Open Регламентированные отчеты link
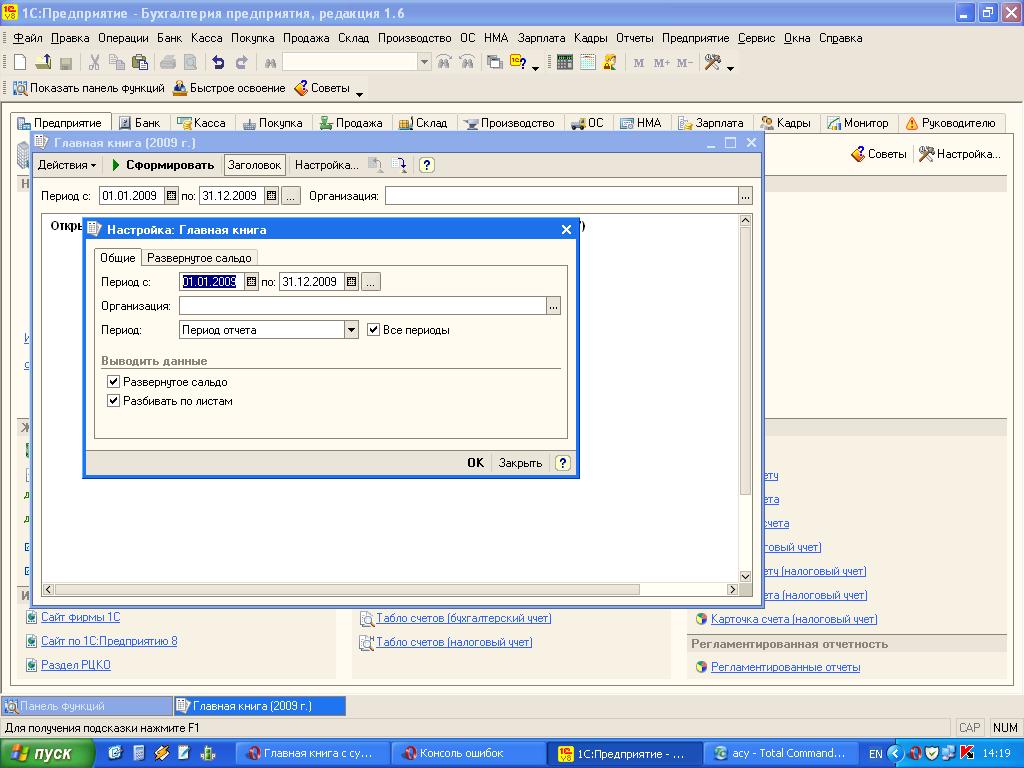This screenshot has width=1024, height=768. [x=785, y=667]
